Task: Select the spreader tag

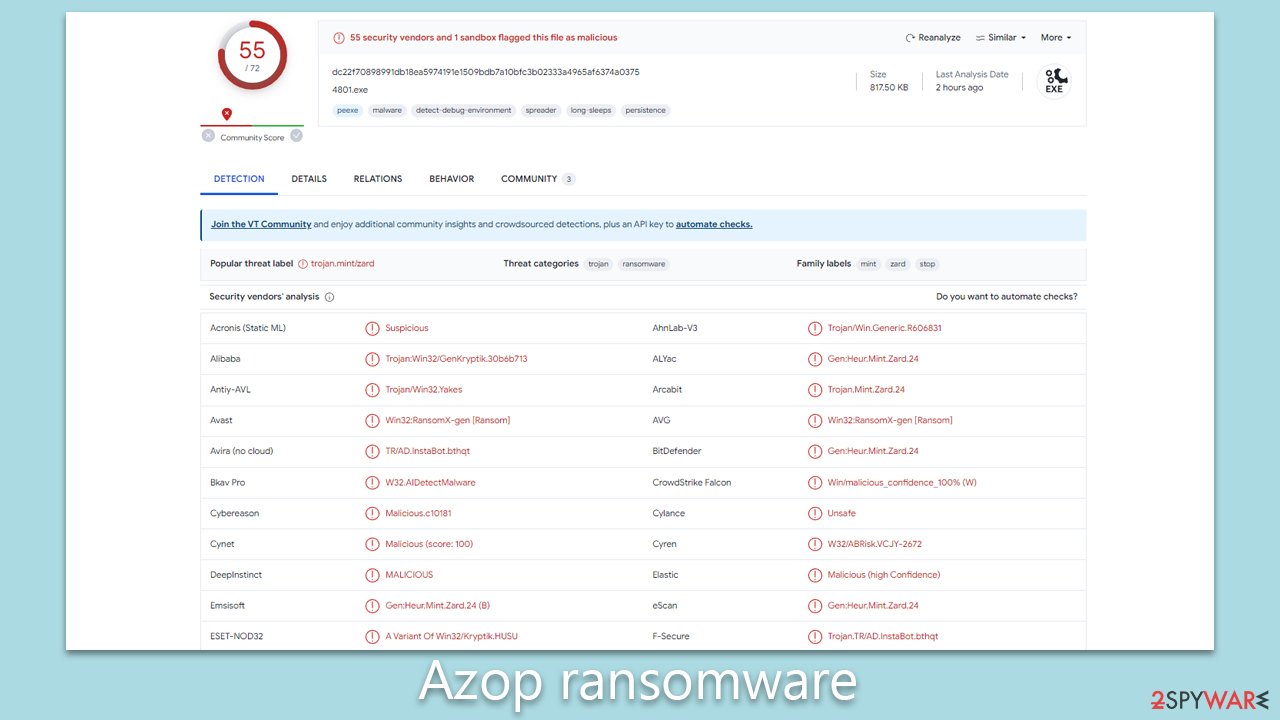Action: (541, 111)
